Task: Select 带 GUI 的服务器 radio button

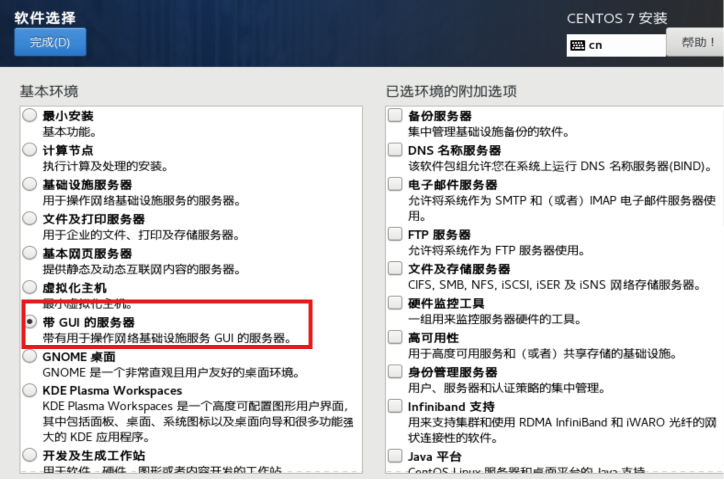Action: point(30,322)
